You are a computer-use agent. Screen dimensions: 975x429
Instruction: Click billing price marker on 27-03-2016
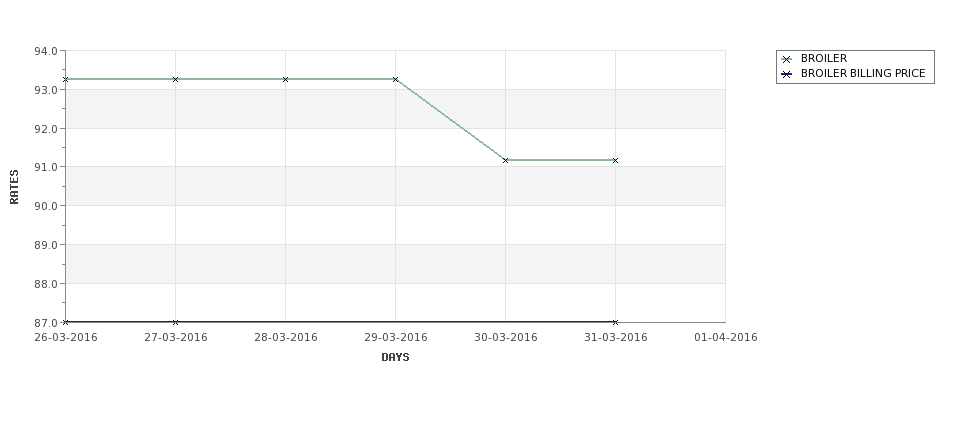coord(175,322)
